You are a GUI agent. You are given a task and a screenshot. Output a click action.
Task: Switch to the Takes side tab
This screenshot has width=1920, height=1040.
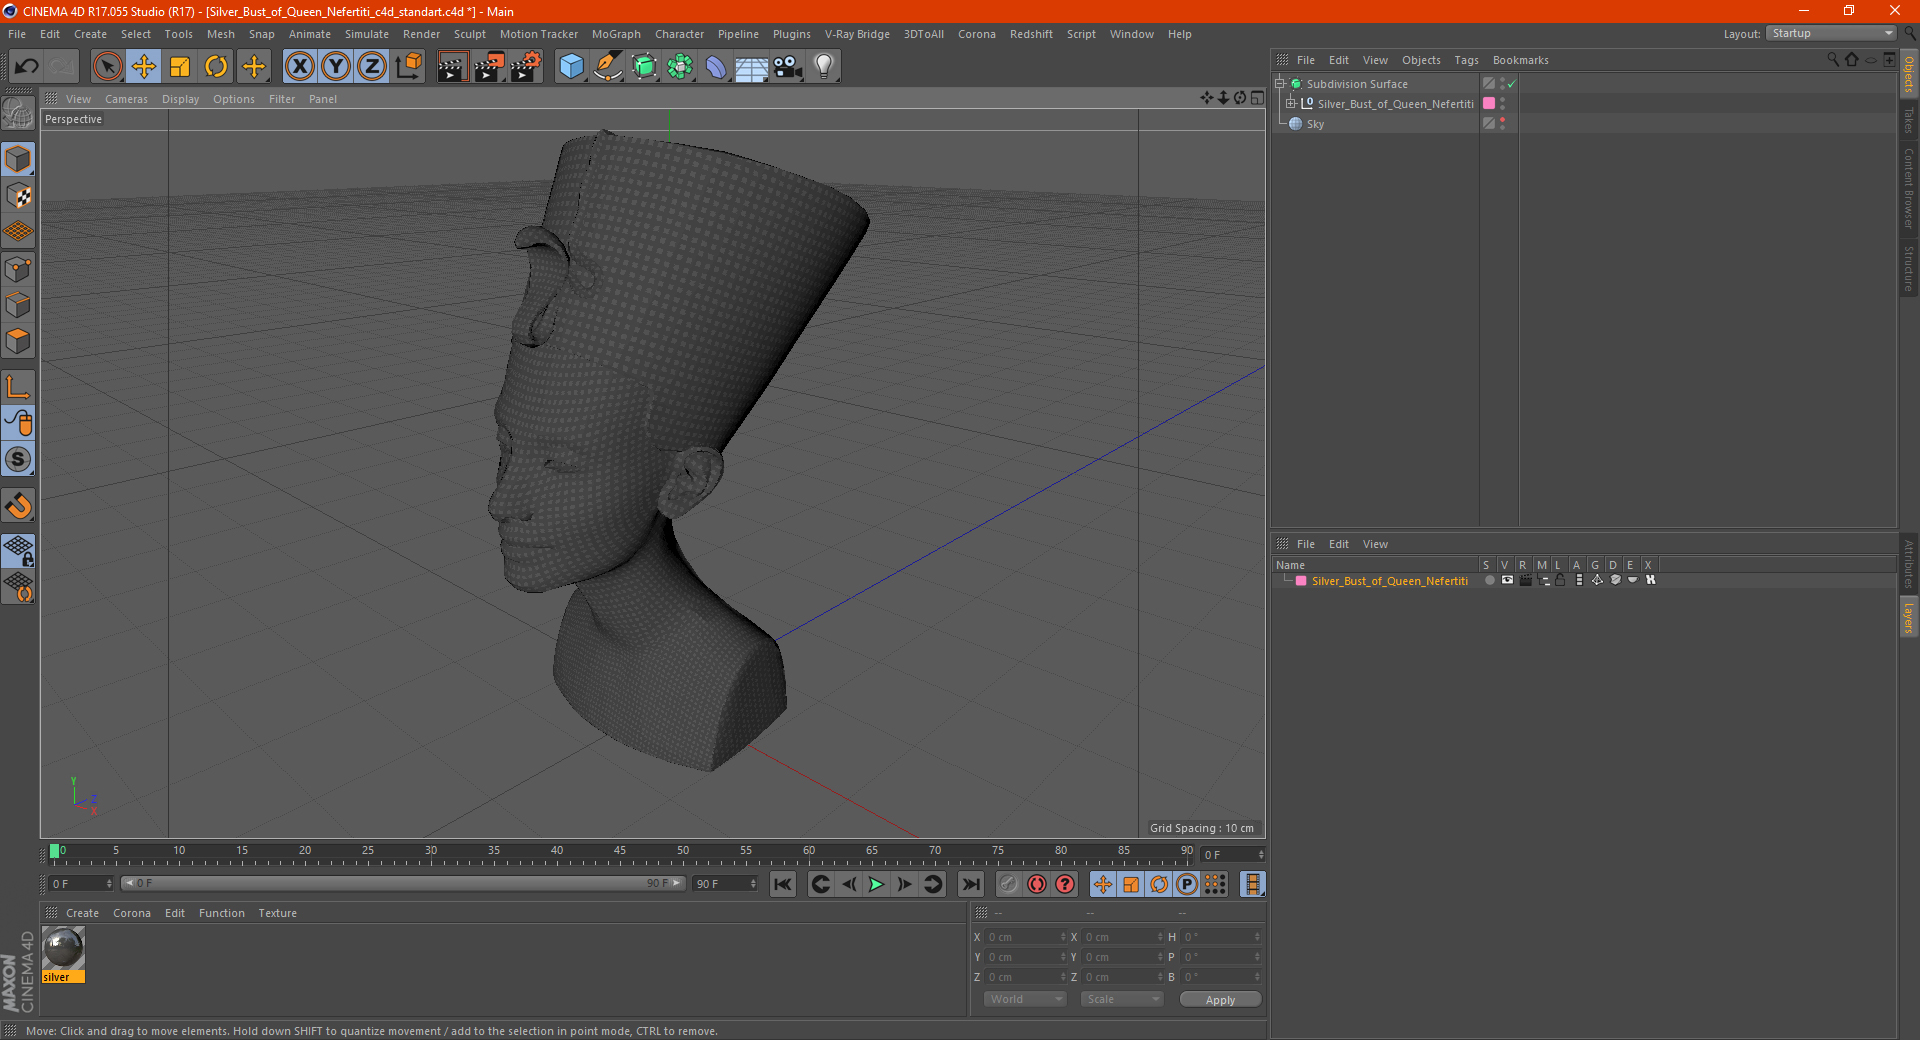pos(1909,121)
